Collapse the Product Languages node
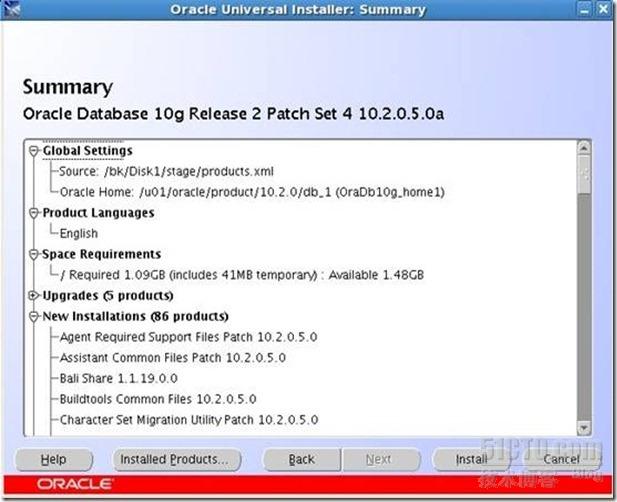The image size is (617, 502). coord(34,213)
